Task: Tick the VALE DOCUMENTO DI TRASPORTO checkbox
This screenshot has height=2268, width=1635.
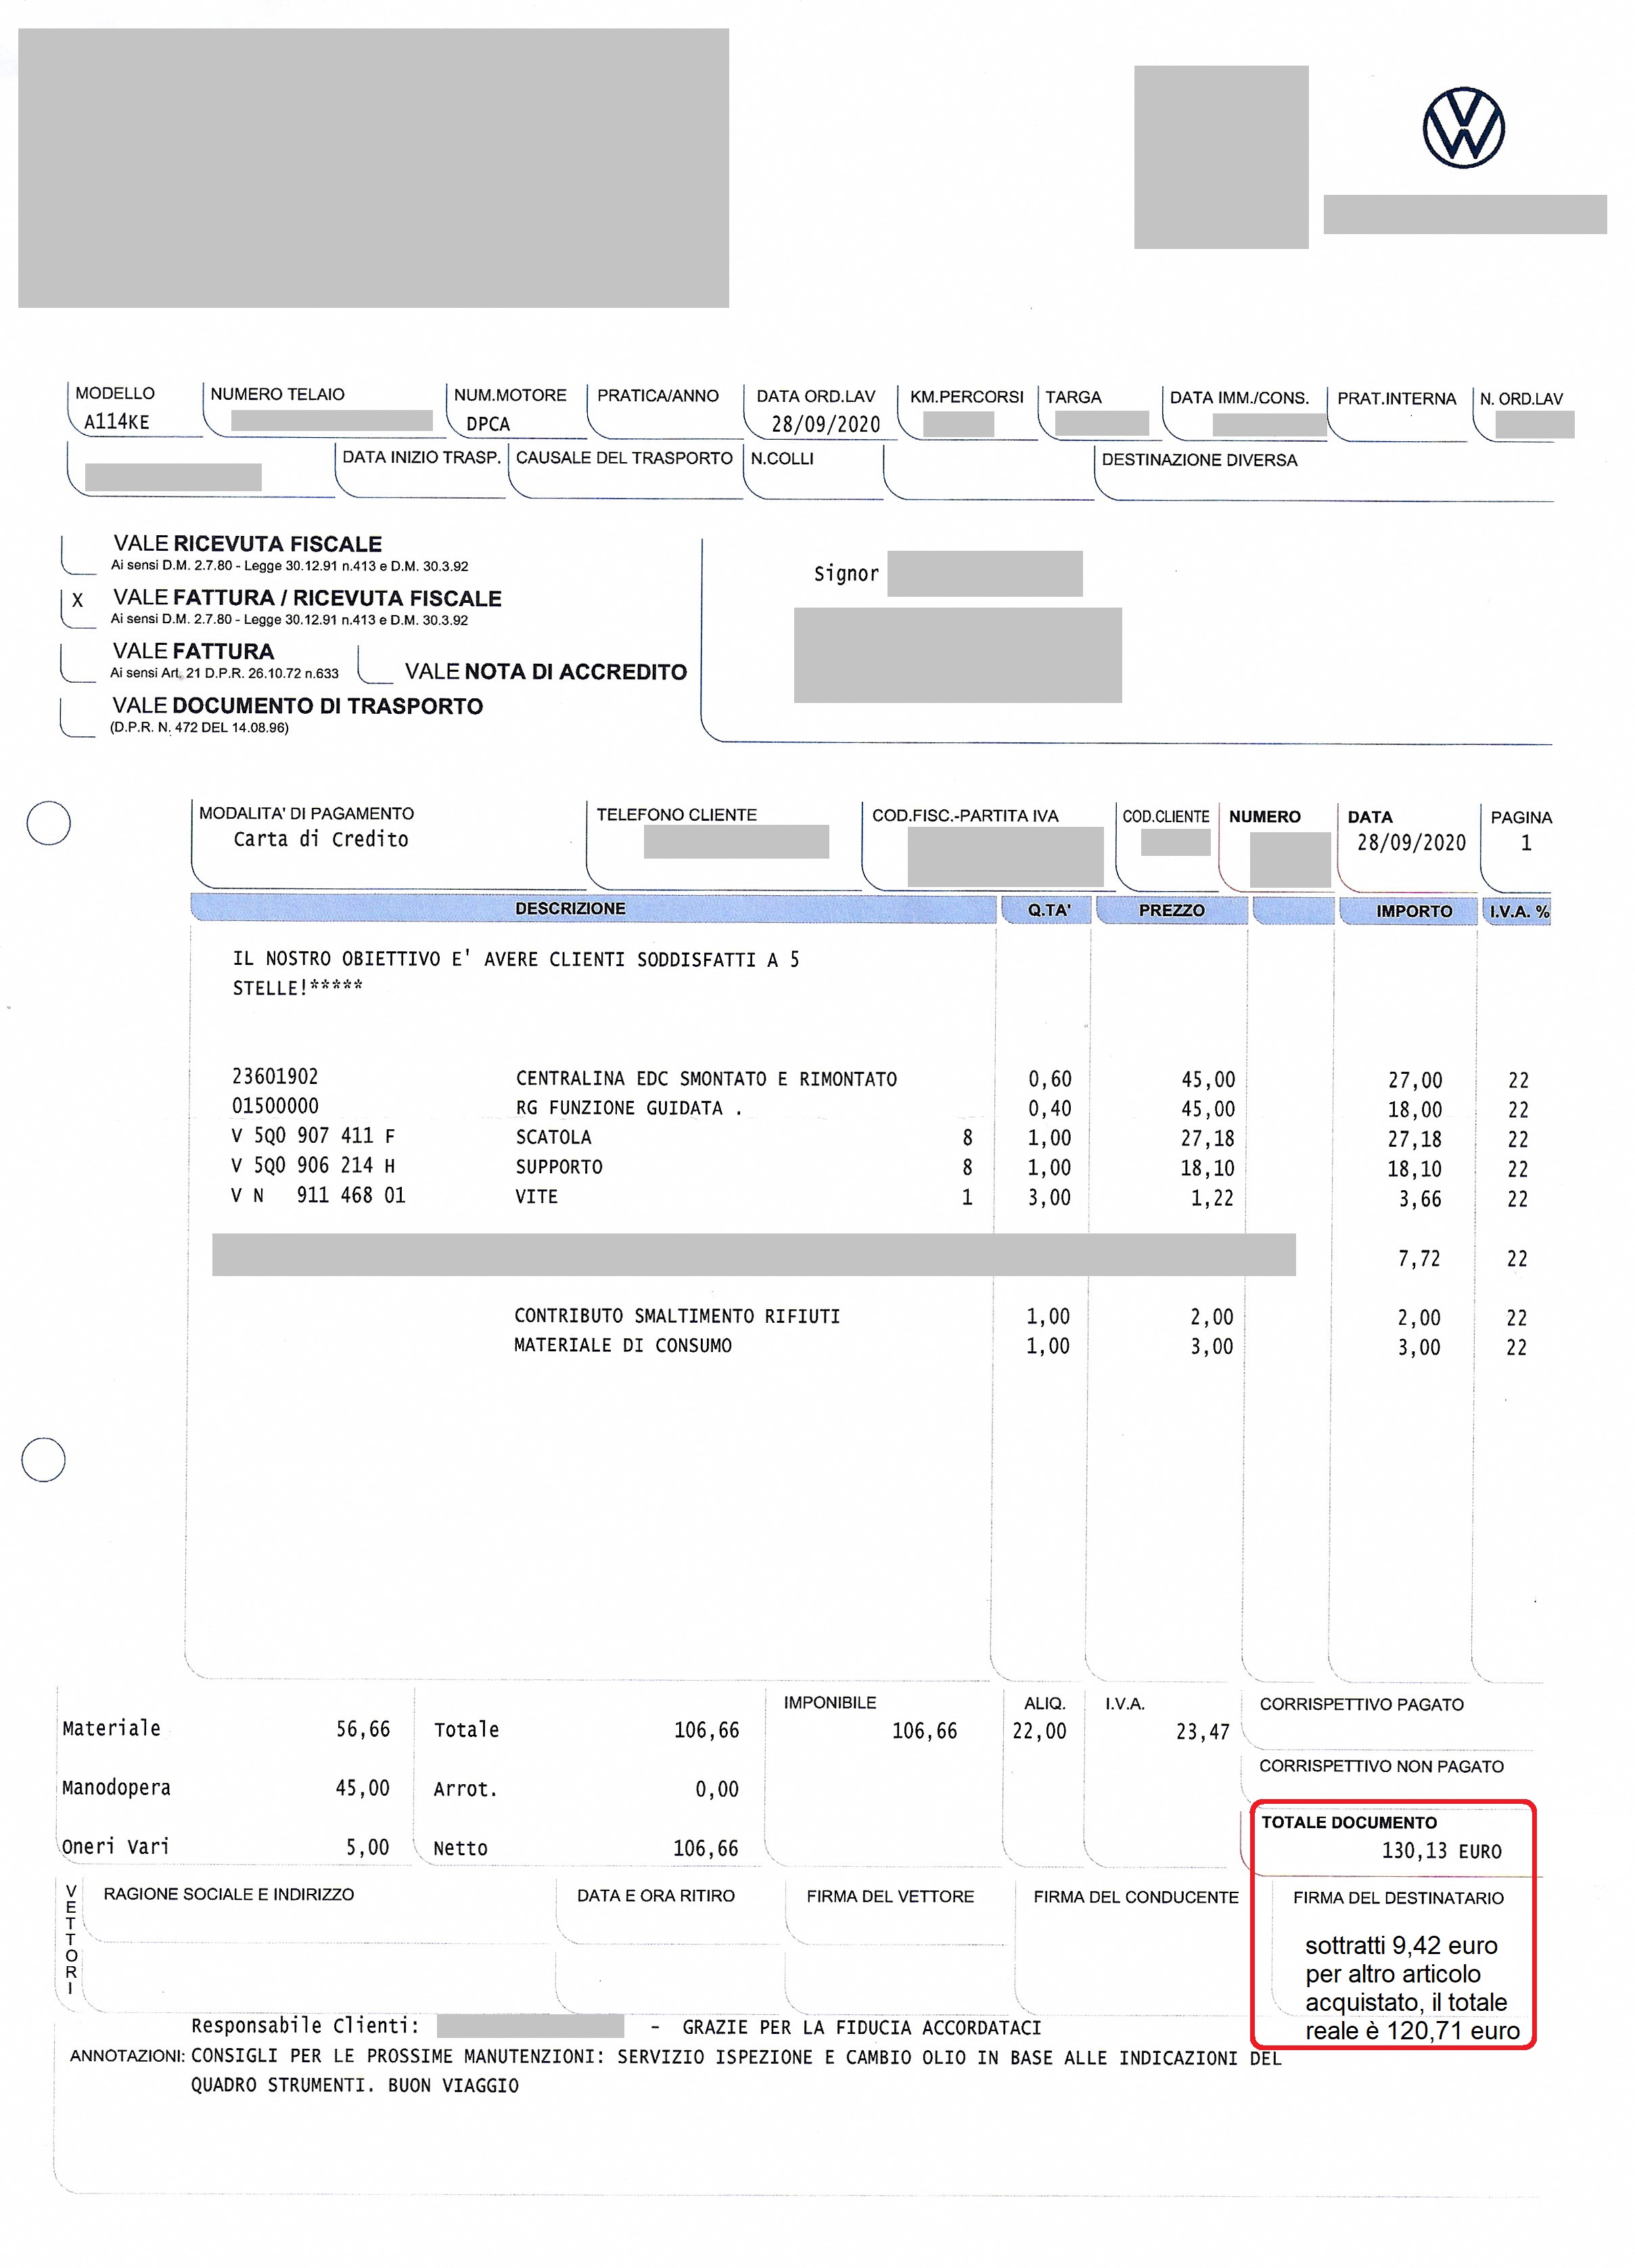Action: [78, 716]
